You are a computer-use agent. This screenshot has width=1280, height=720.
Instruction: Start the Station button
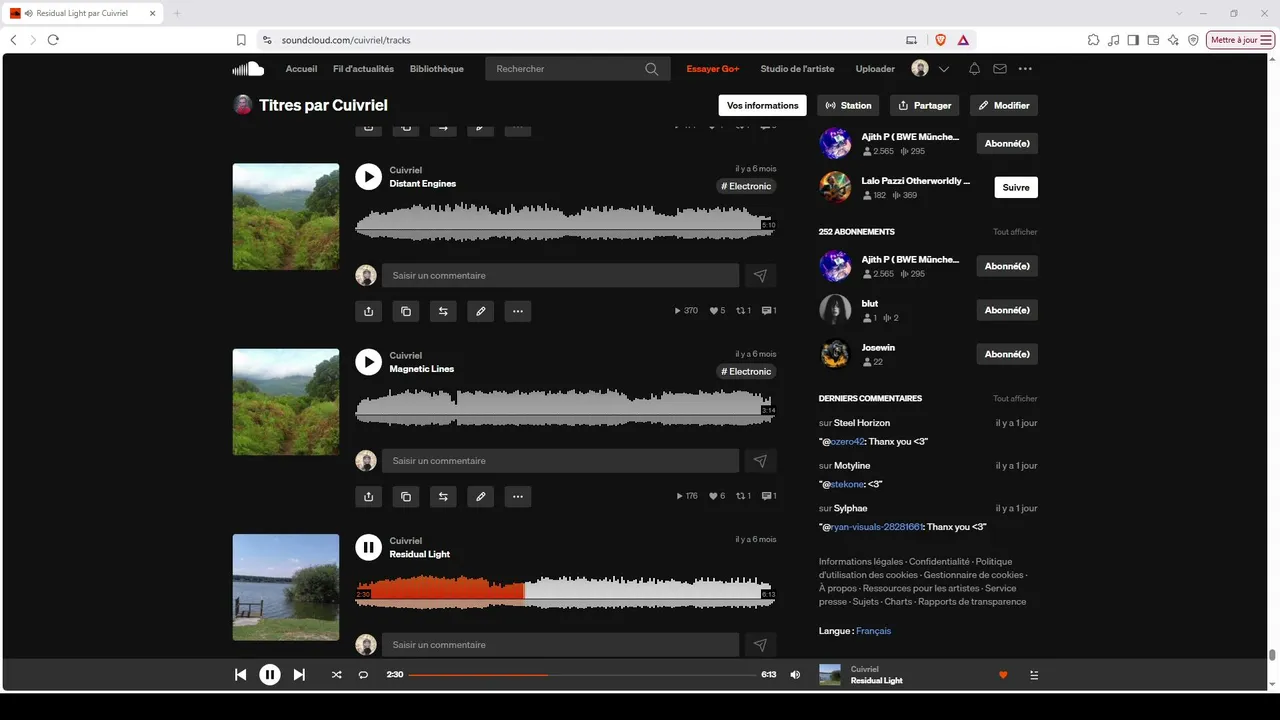pyautogui.click(x=848, y=105)
